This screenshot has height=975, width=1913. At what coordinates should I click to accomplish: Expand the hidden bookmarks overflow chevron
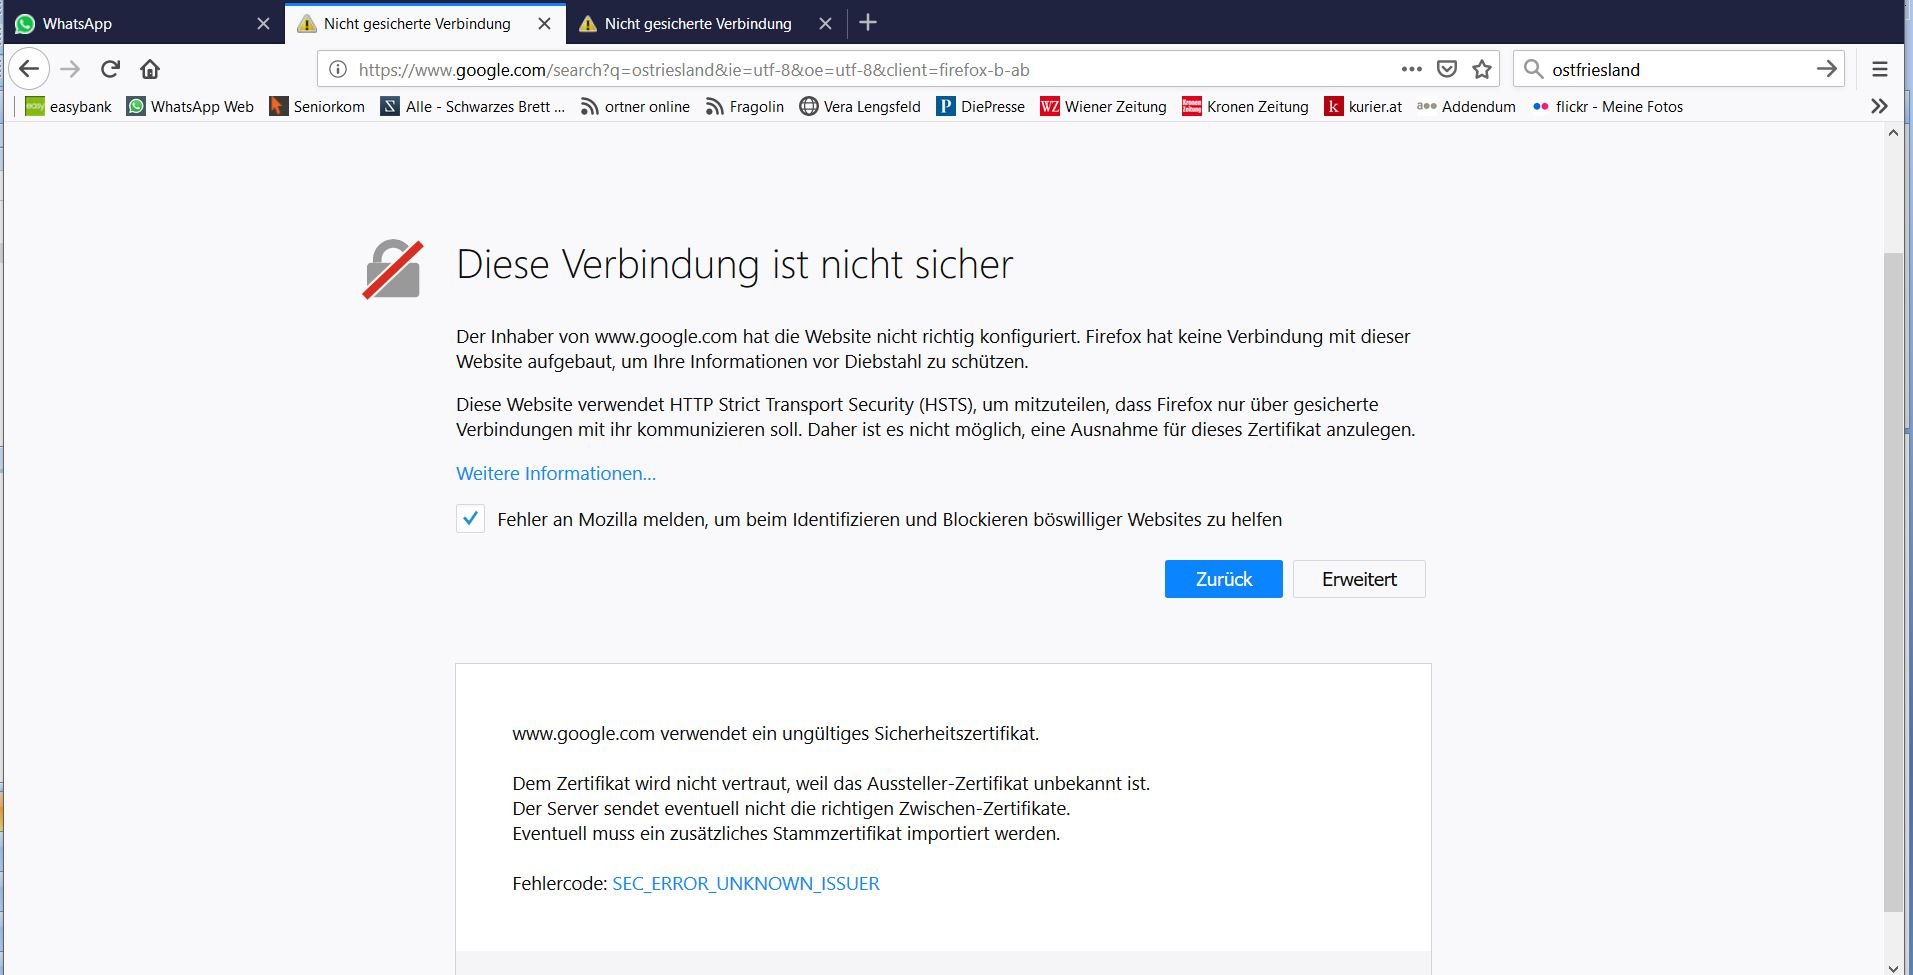pyautogui.click(x=1879, y=106)
